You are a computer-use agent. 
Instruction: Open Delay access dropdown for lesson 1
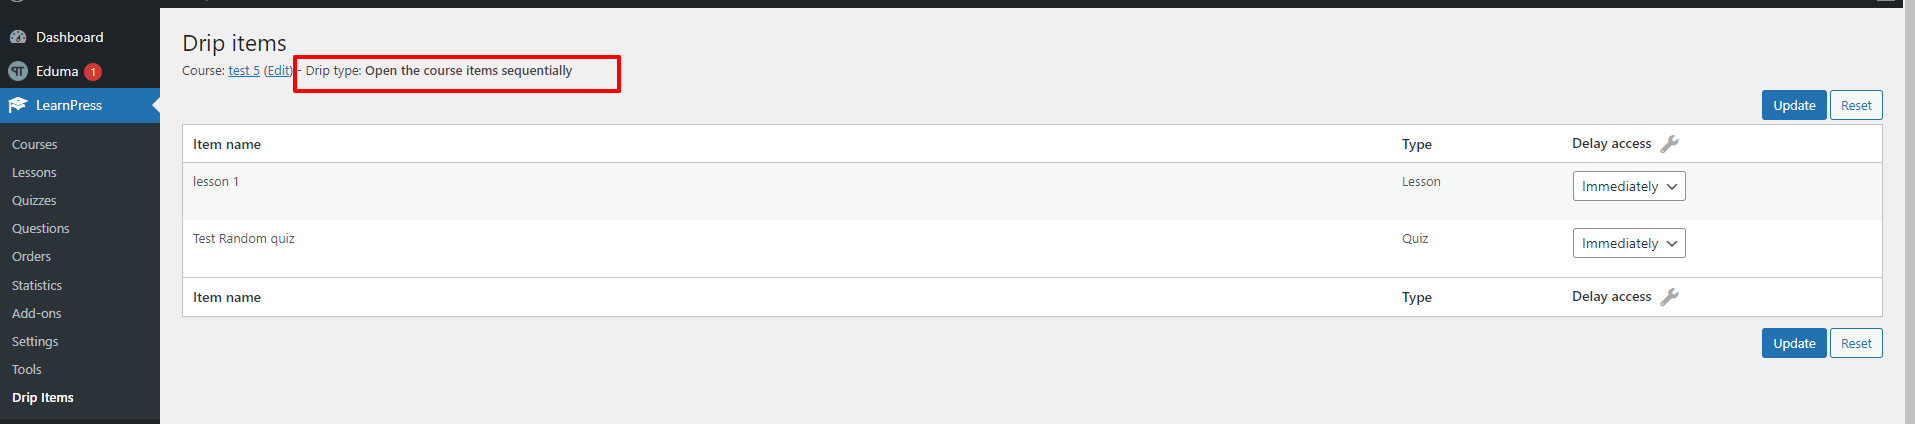[x=1629, y=186]
